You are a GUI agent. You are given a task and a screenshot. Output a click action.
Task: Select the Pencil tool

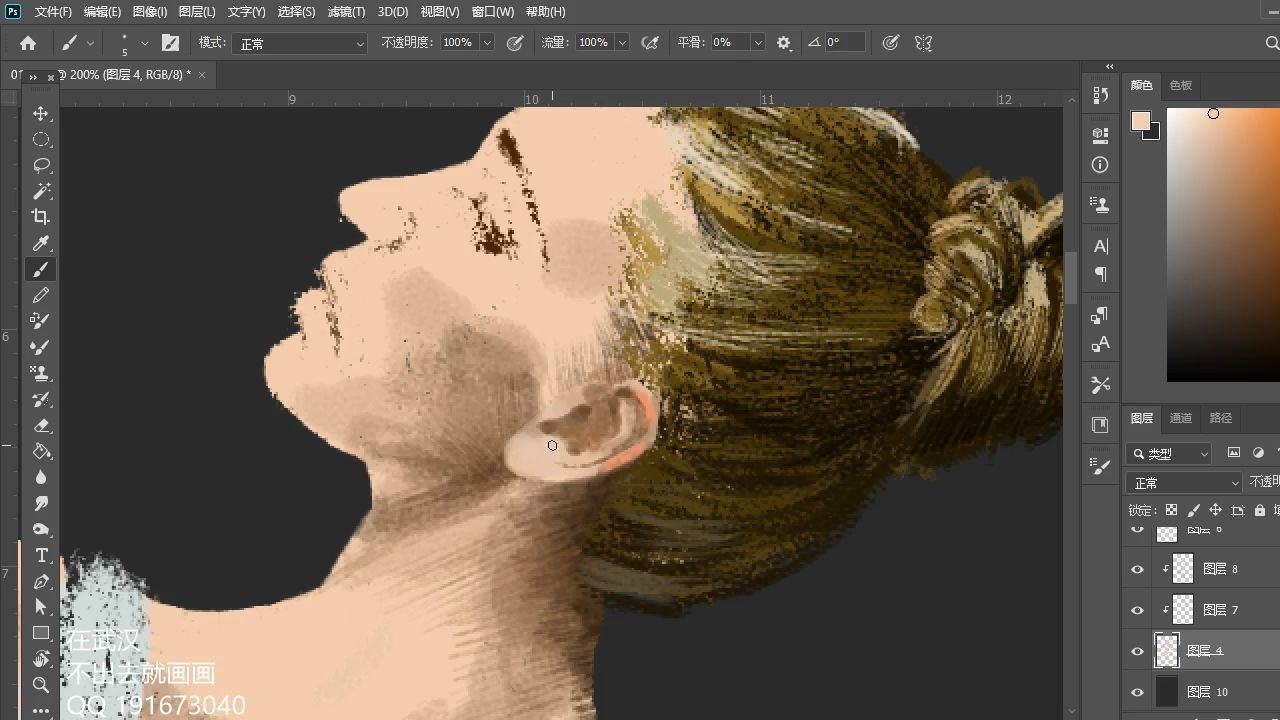41,294
